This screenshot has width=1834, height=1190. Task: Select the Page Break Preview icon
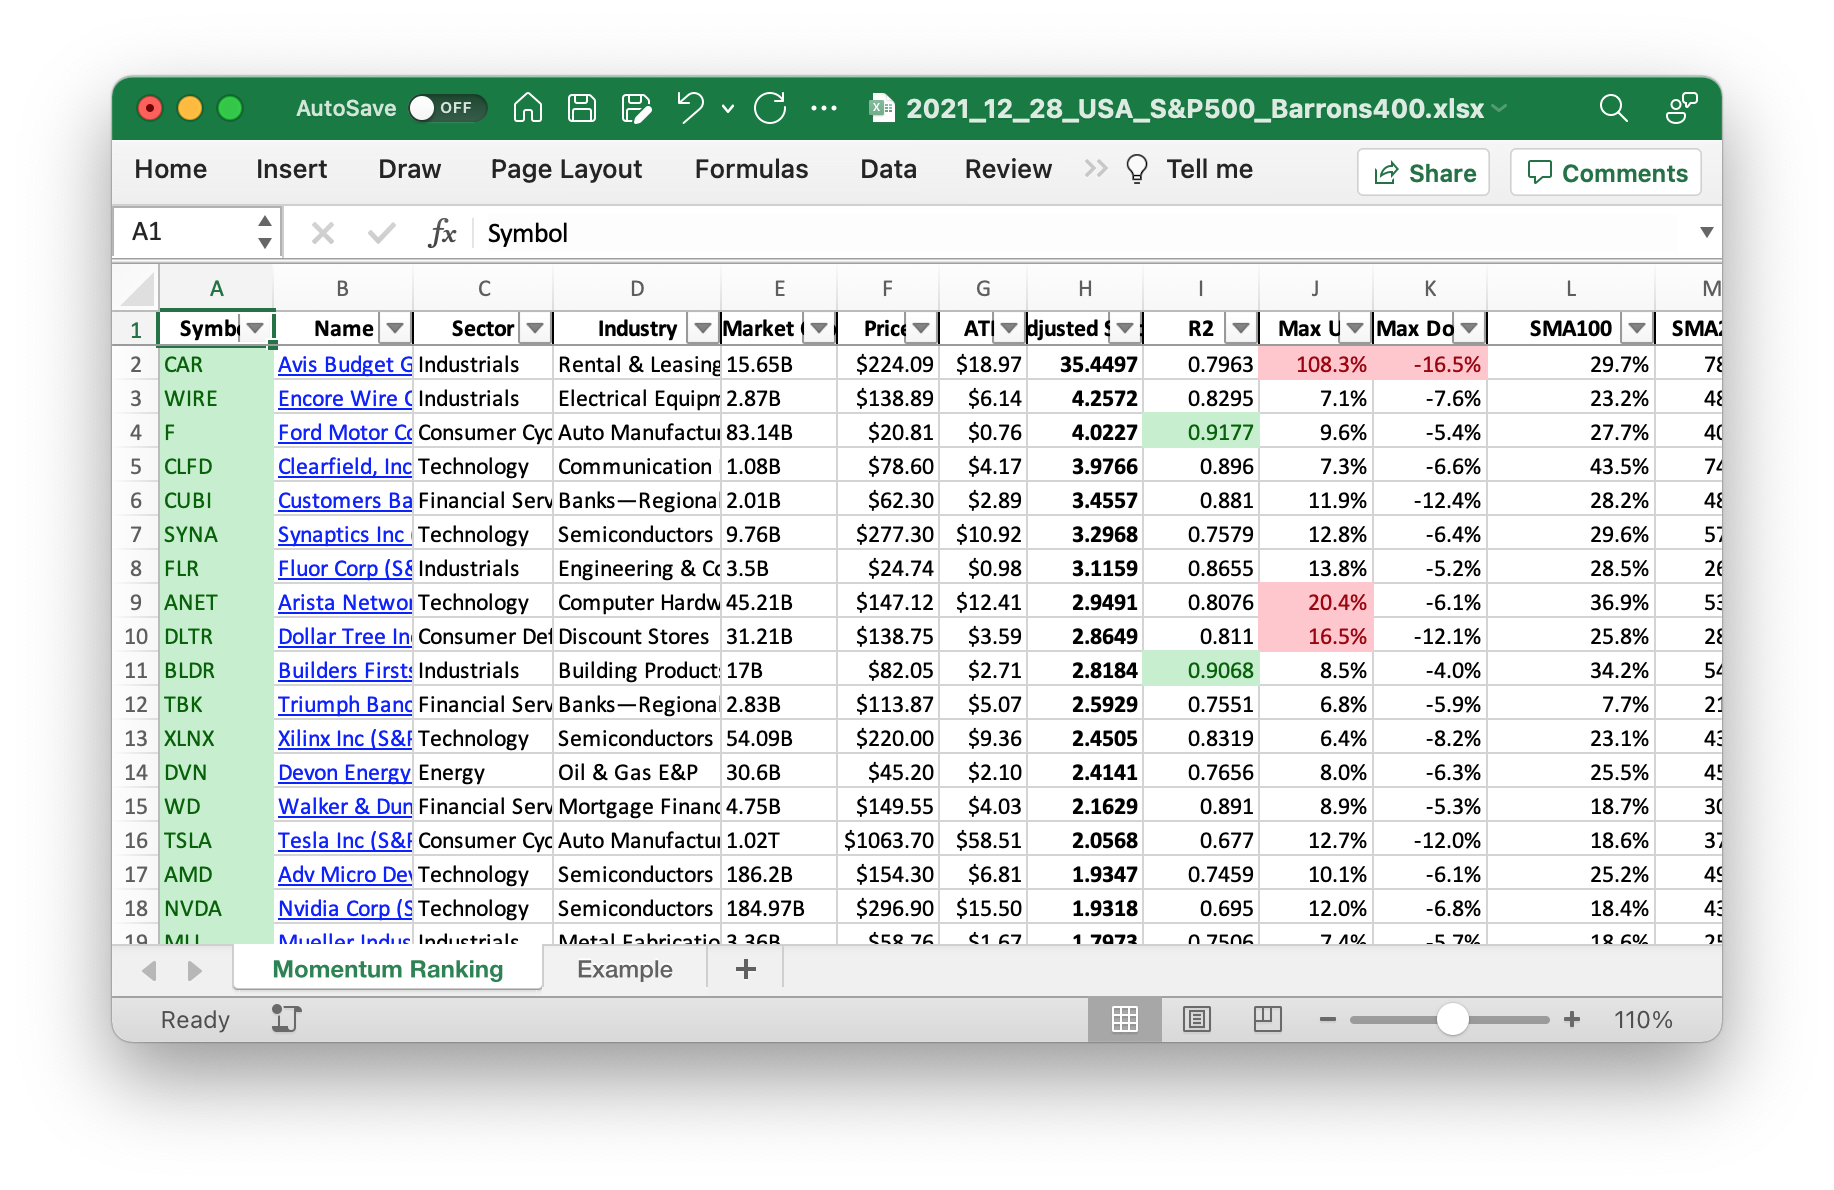pos(1267,1019)
